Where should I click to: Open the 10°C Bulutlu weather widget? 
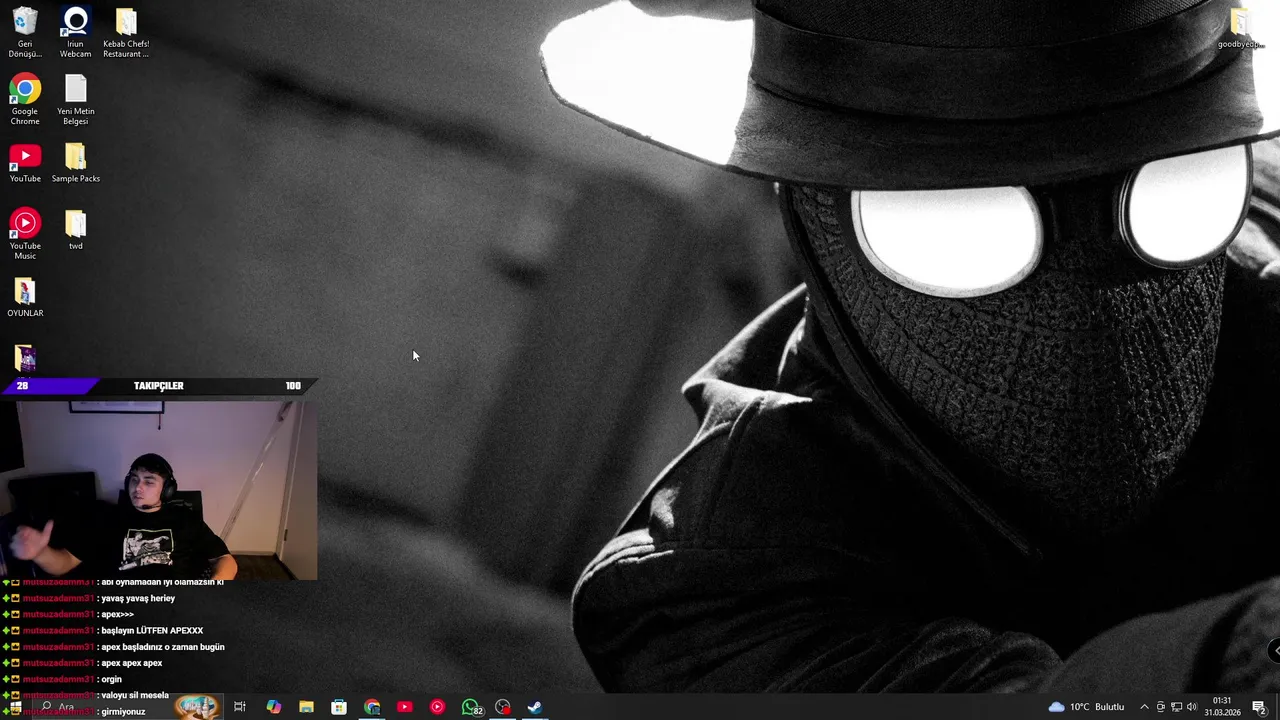coord(1086,707)
